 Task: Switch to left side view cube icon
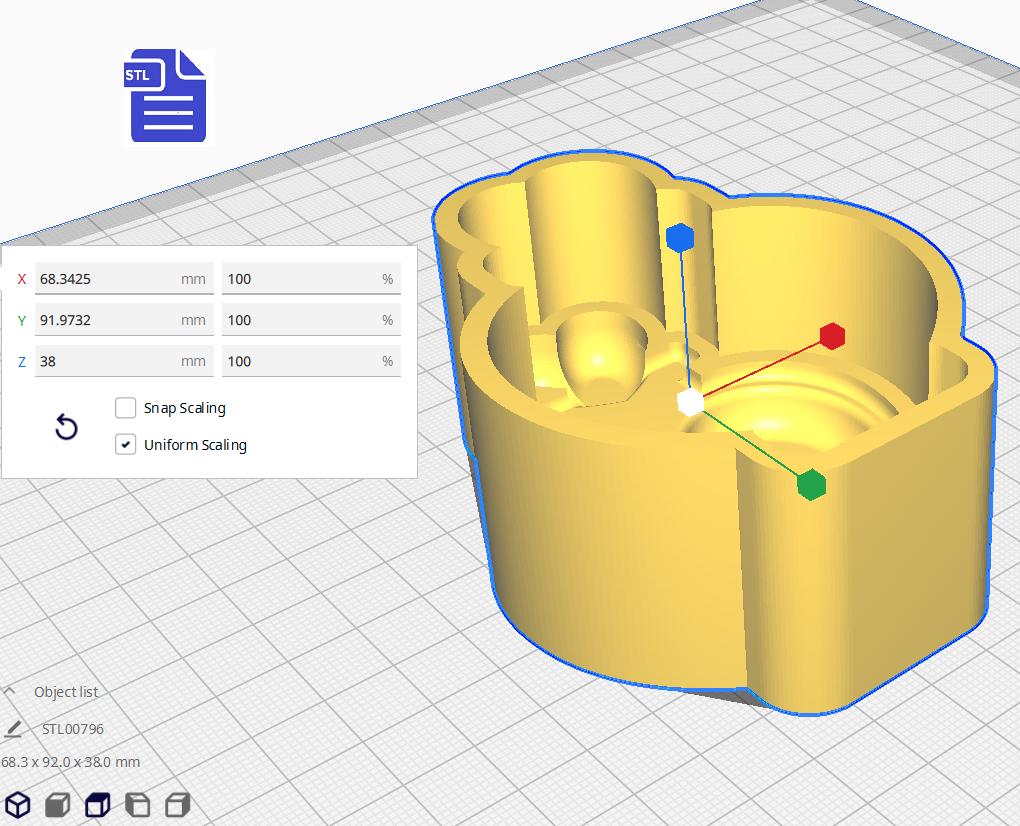[137, 805]
